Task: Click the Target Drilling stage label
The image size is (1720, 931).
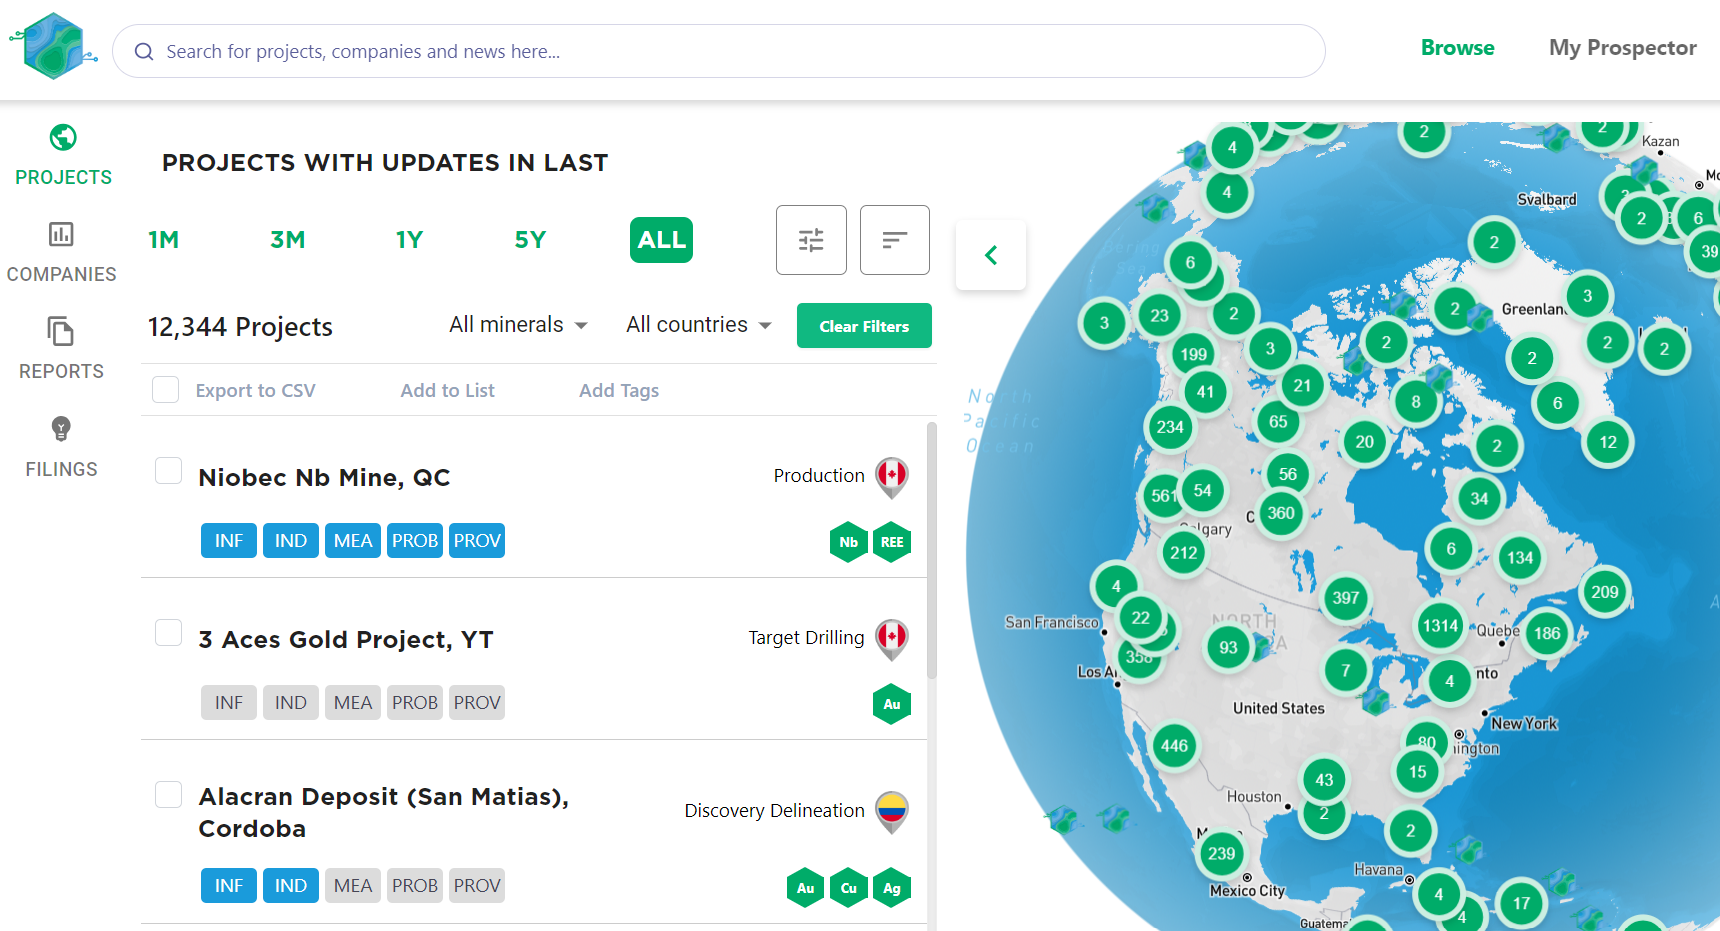Action: coord(806,638)
